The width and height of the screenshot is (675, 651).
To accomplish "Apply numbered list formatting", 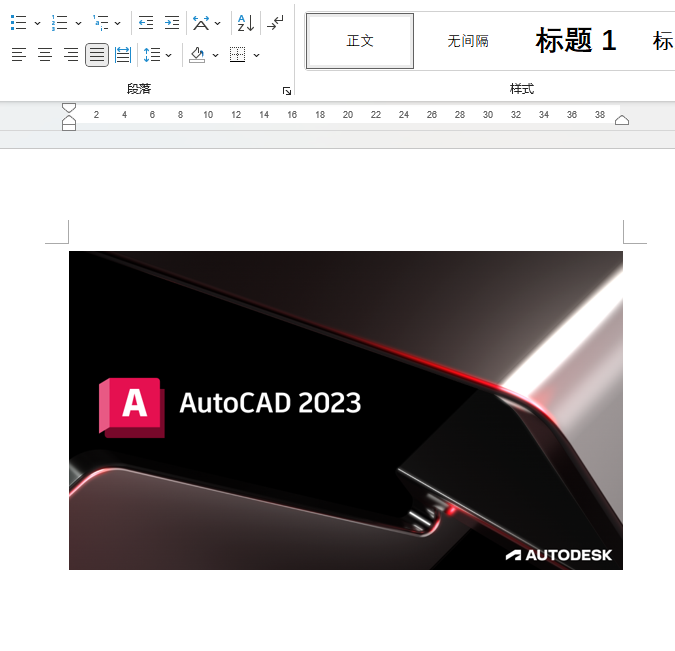I will (59, 23).
